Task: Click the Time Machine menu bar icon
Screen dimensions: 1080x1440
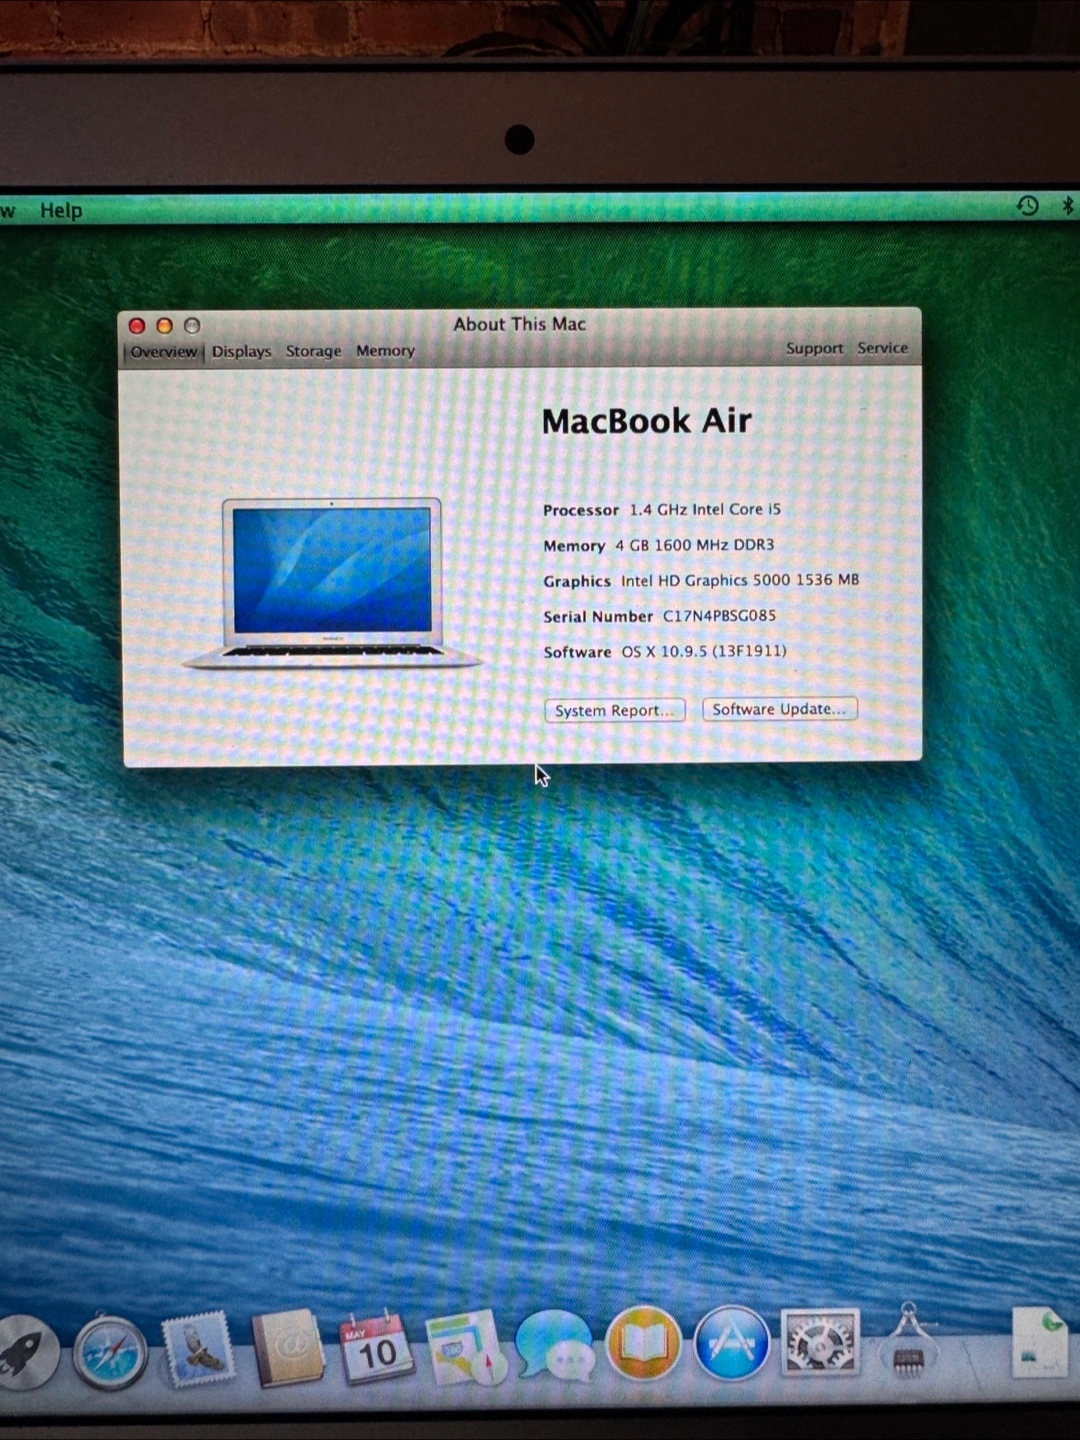Action: 1027,205
